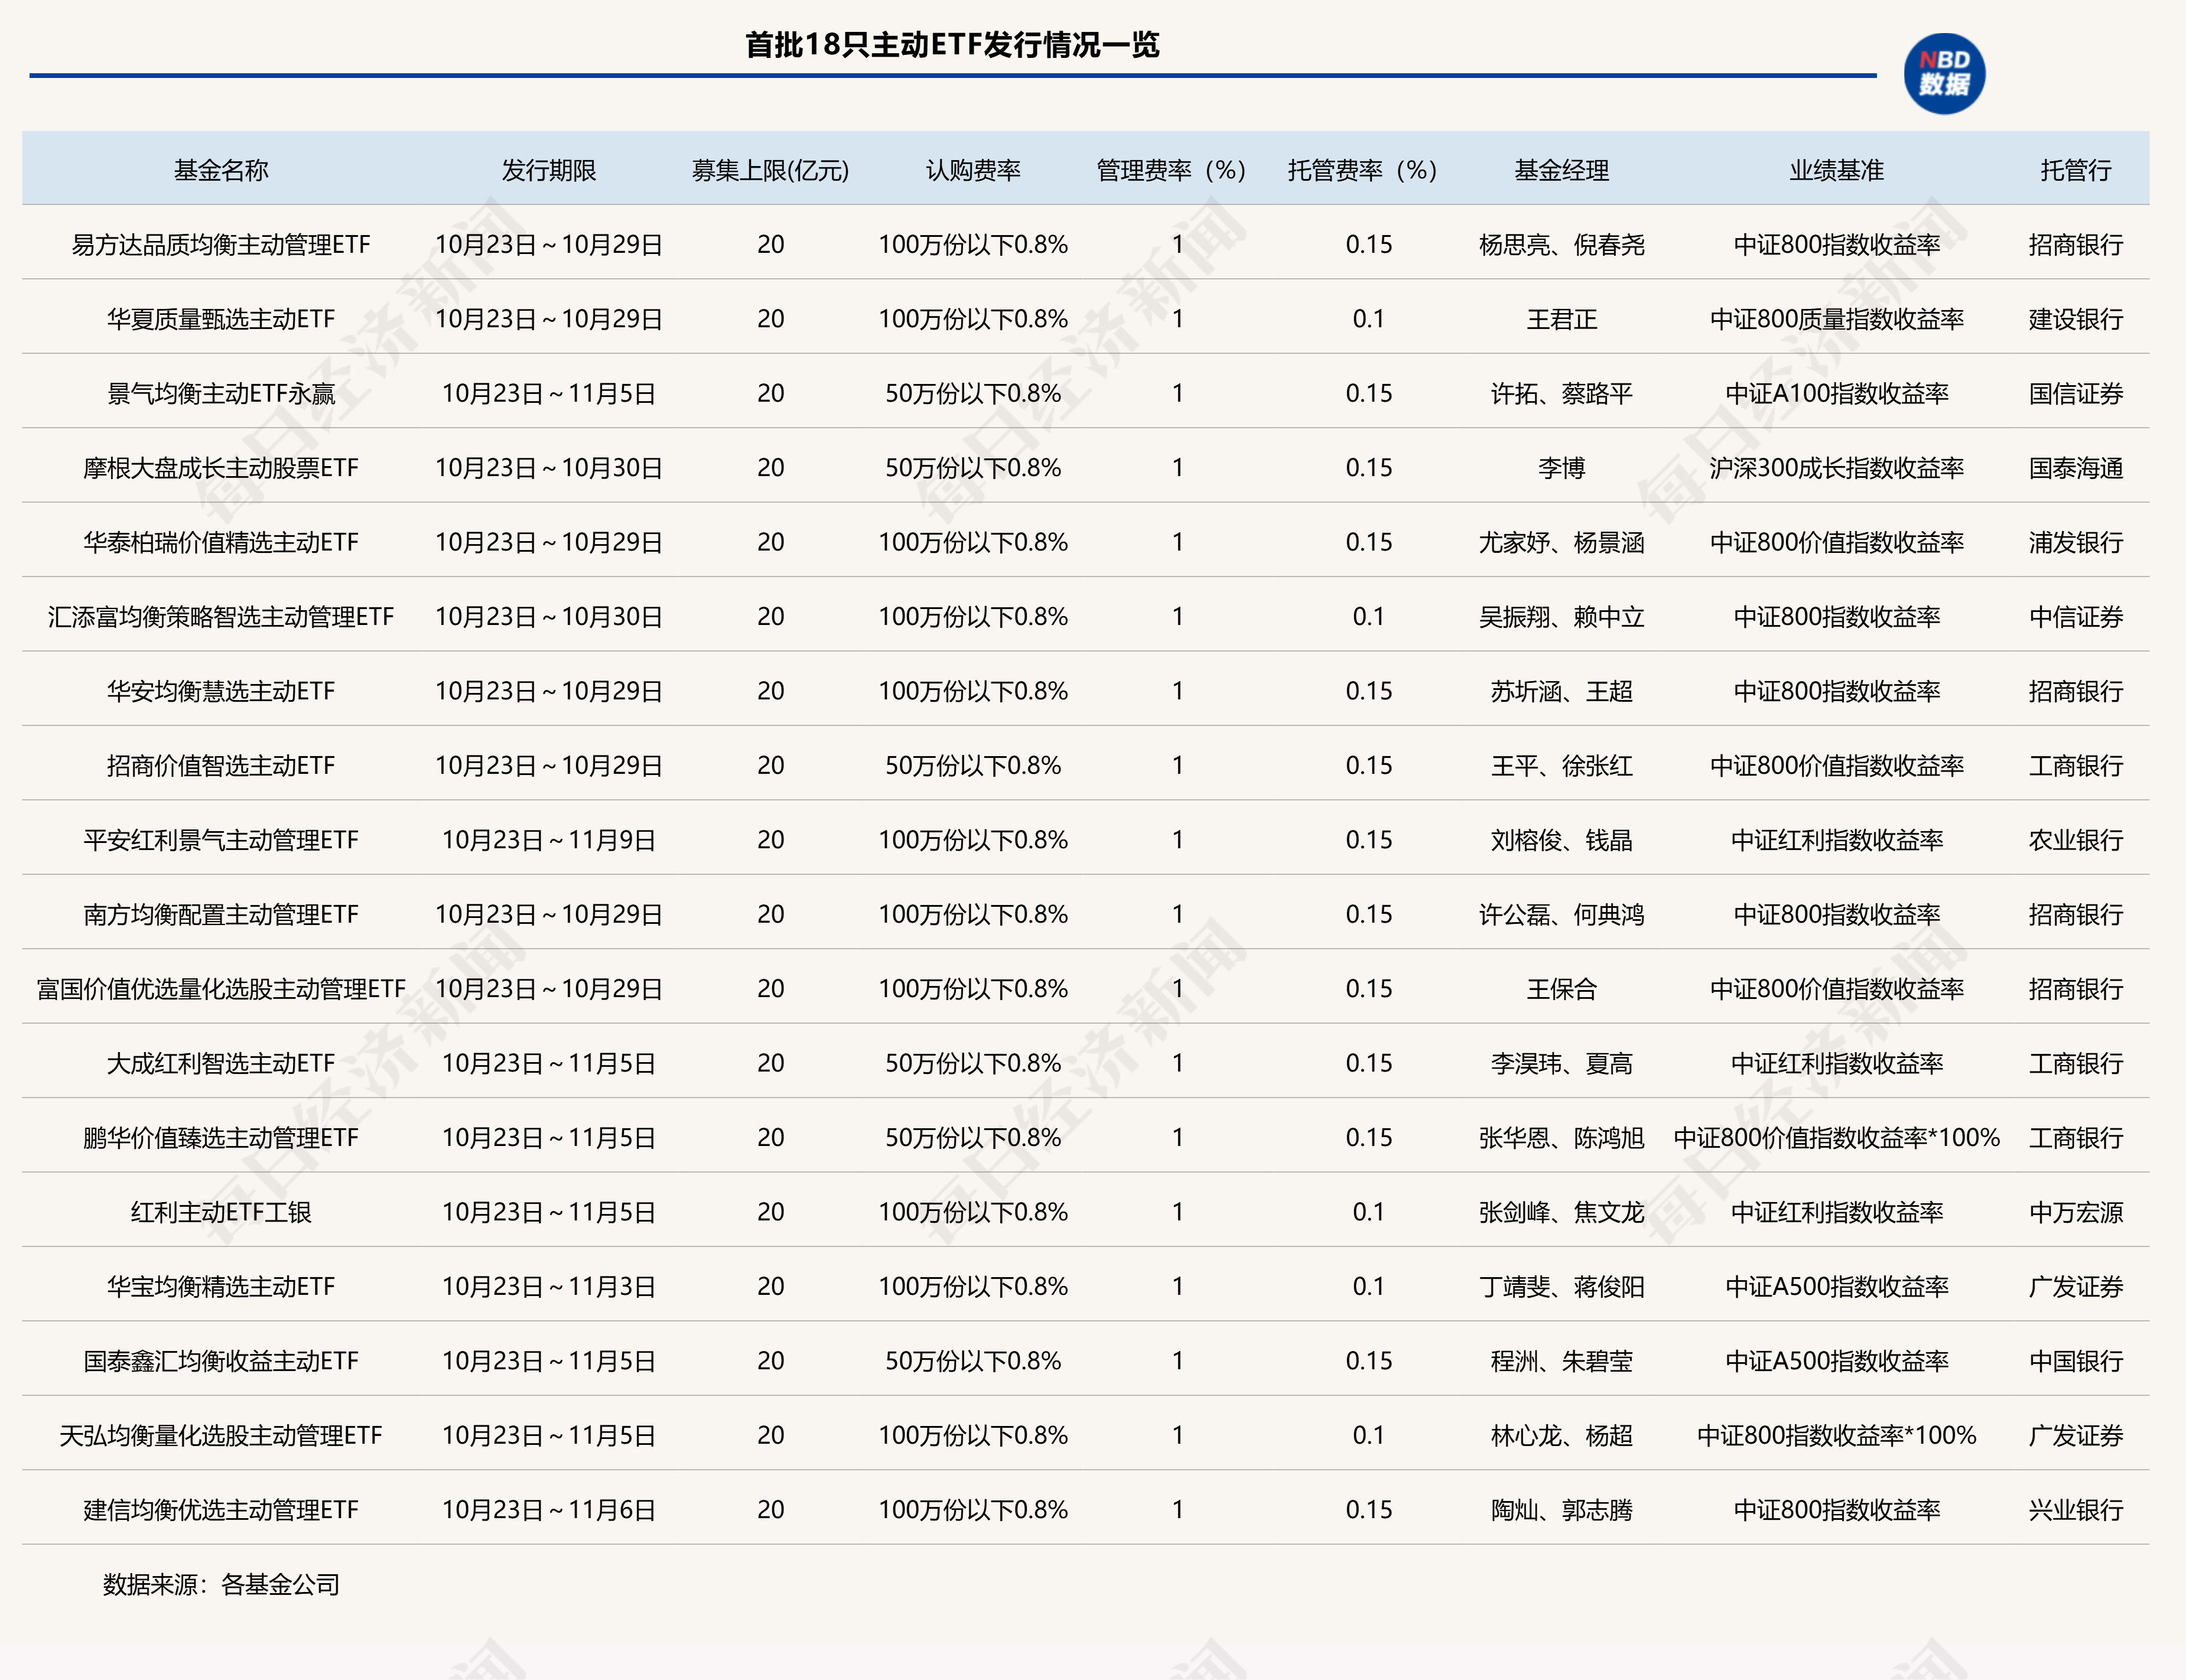Screen dimensions: 2186x1680
Task: Select fund name 红利主动ETF工银
Action: coord(221,1212)
